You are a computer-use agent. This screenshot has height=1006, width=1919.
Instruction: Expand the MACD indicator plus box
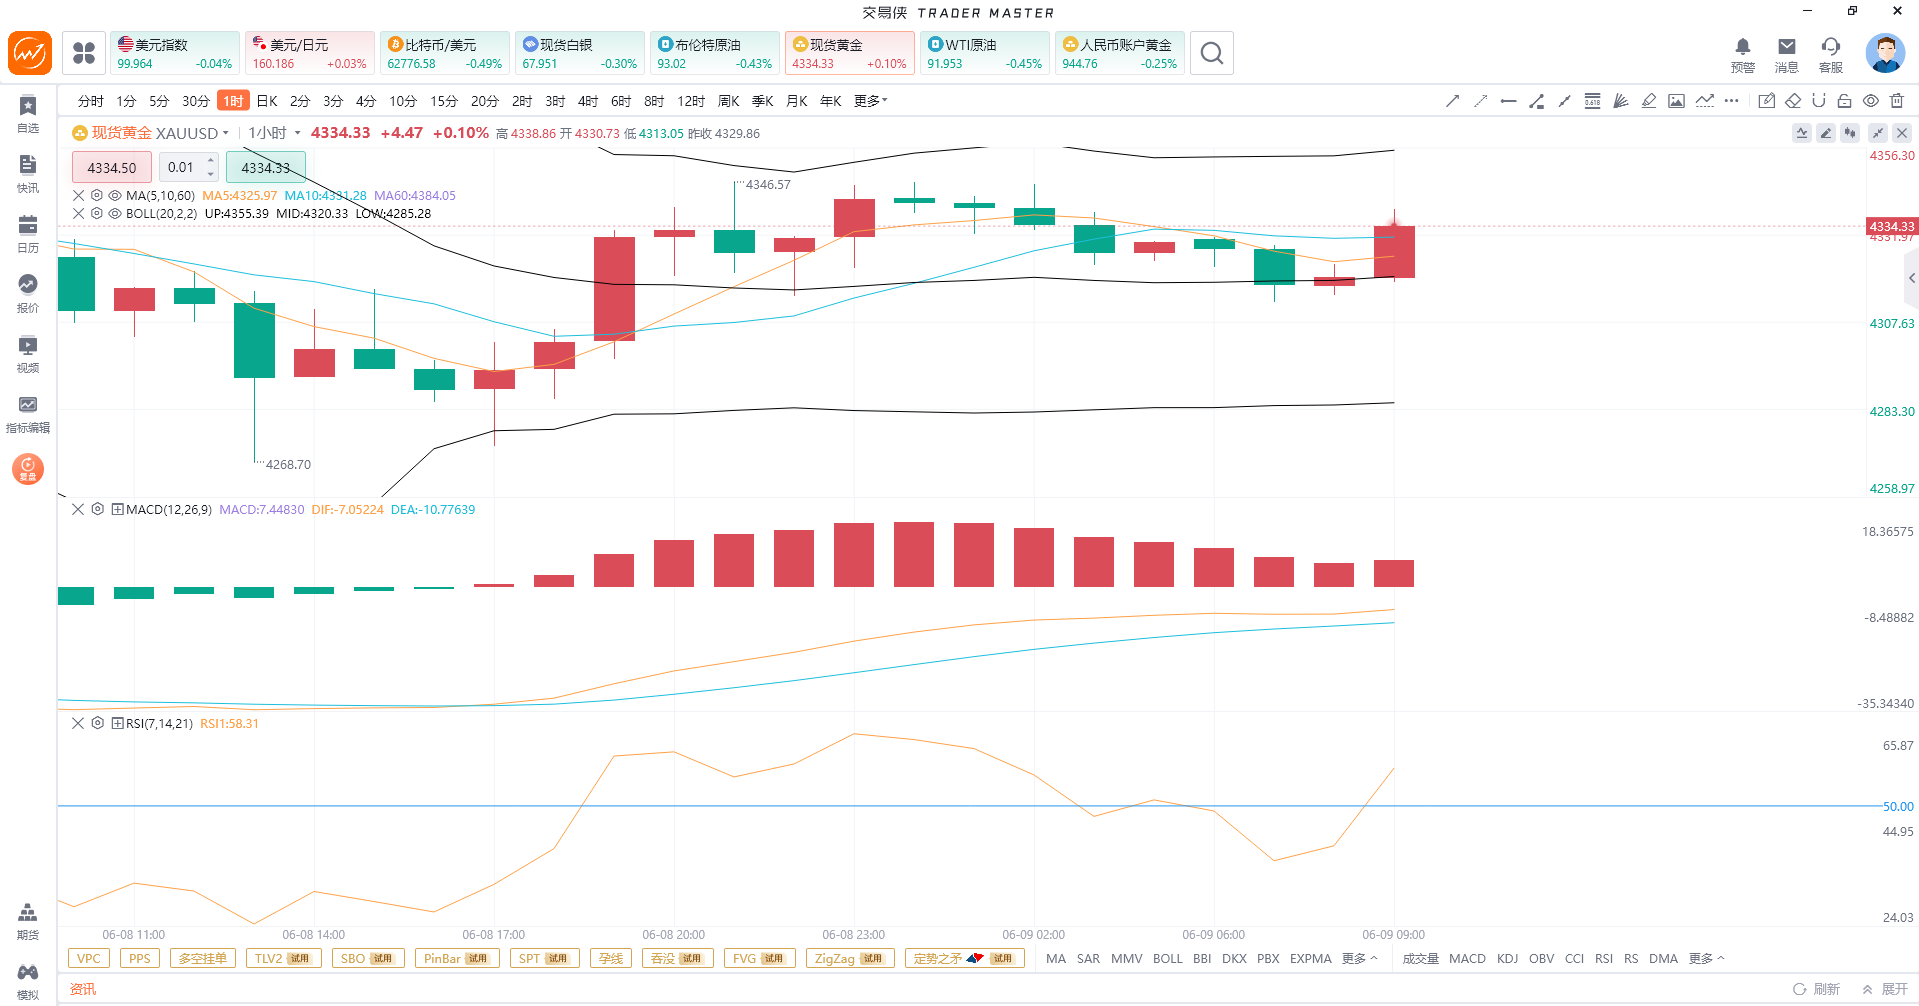[x=117, y=509]
